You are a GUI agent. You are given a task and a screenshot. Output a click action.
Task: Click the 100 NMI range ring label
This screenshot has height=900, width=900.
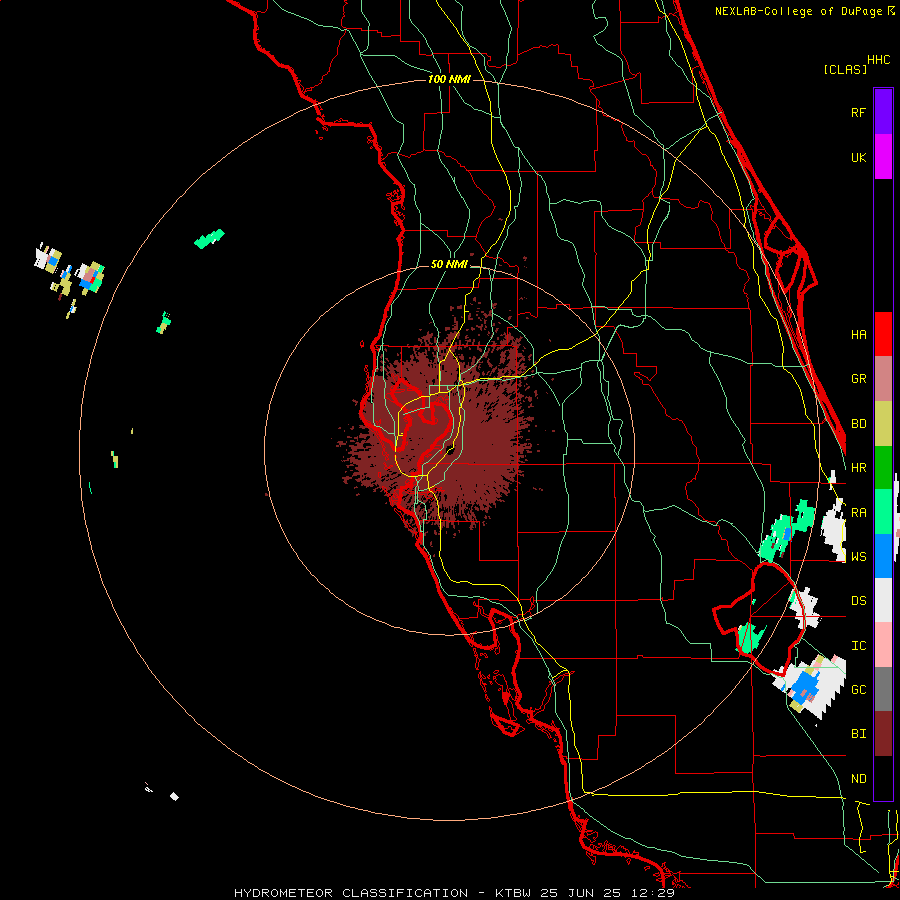pyautogui.click(x=449, y=79)
